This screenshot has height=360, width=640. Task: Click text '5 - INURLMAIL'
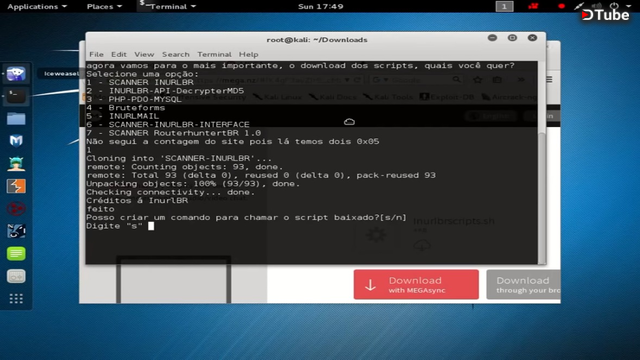point(122,116)
